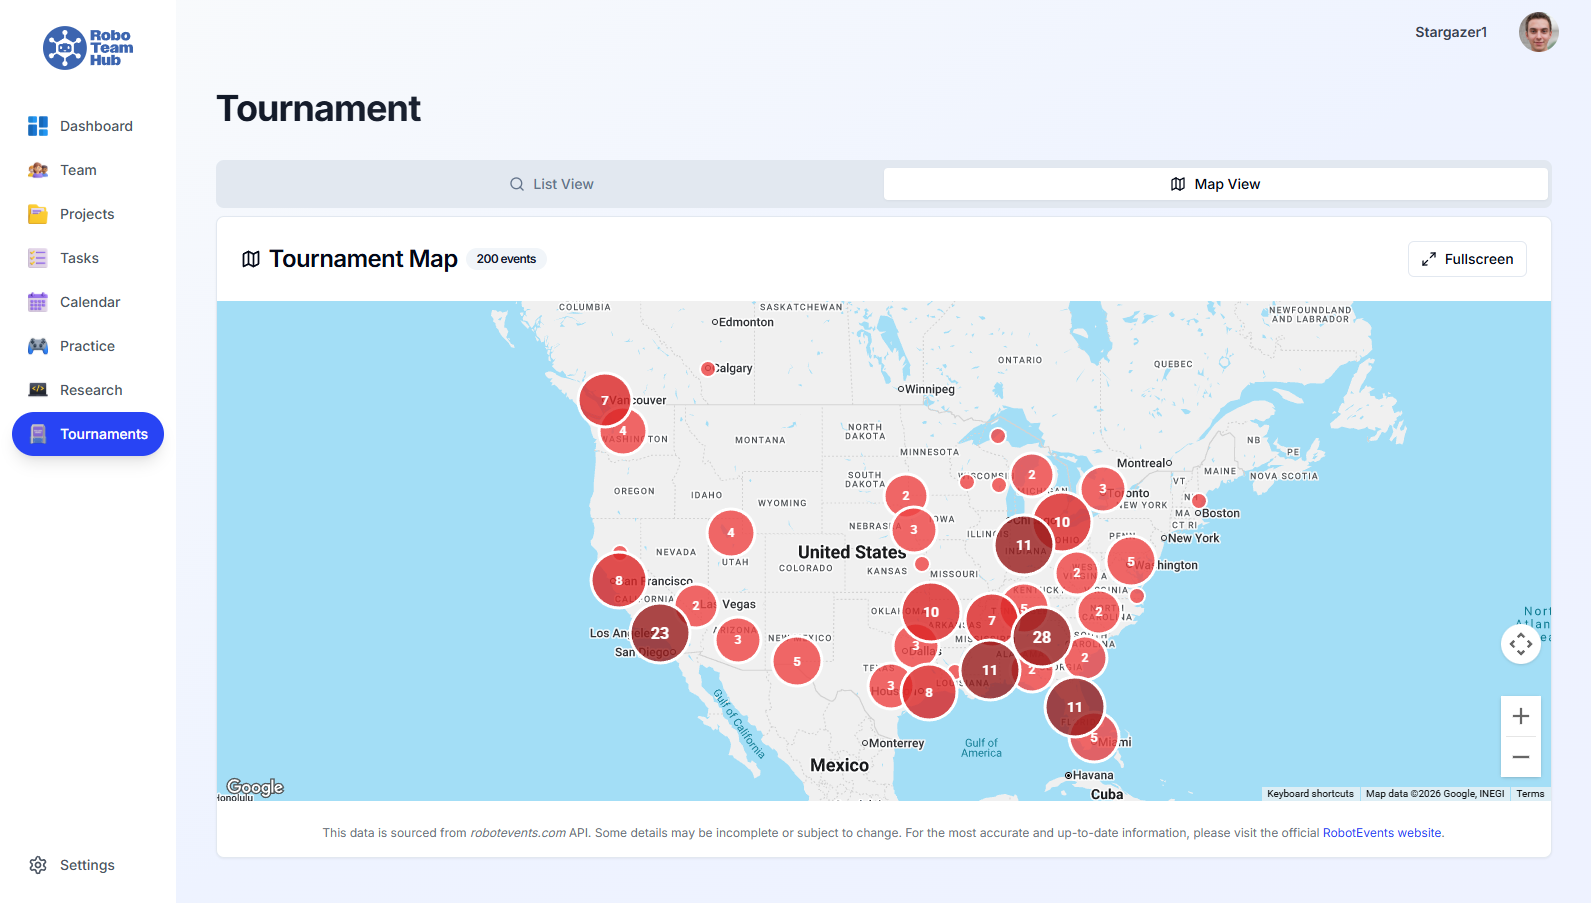This screenshot has height=903, width=1591.
Task: Open the Stargazer1 profile avatar
Action: (1538, 32)
